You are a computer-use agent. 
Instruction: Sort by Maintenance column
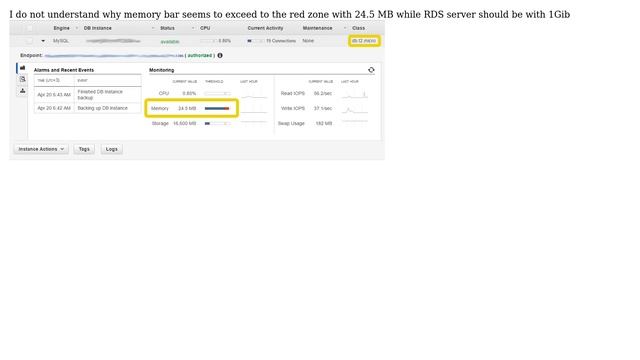(x=317, y=28)
